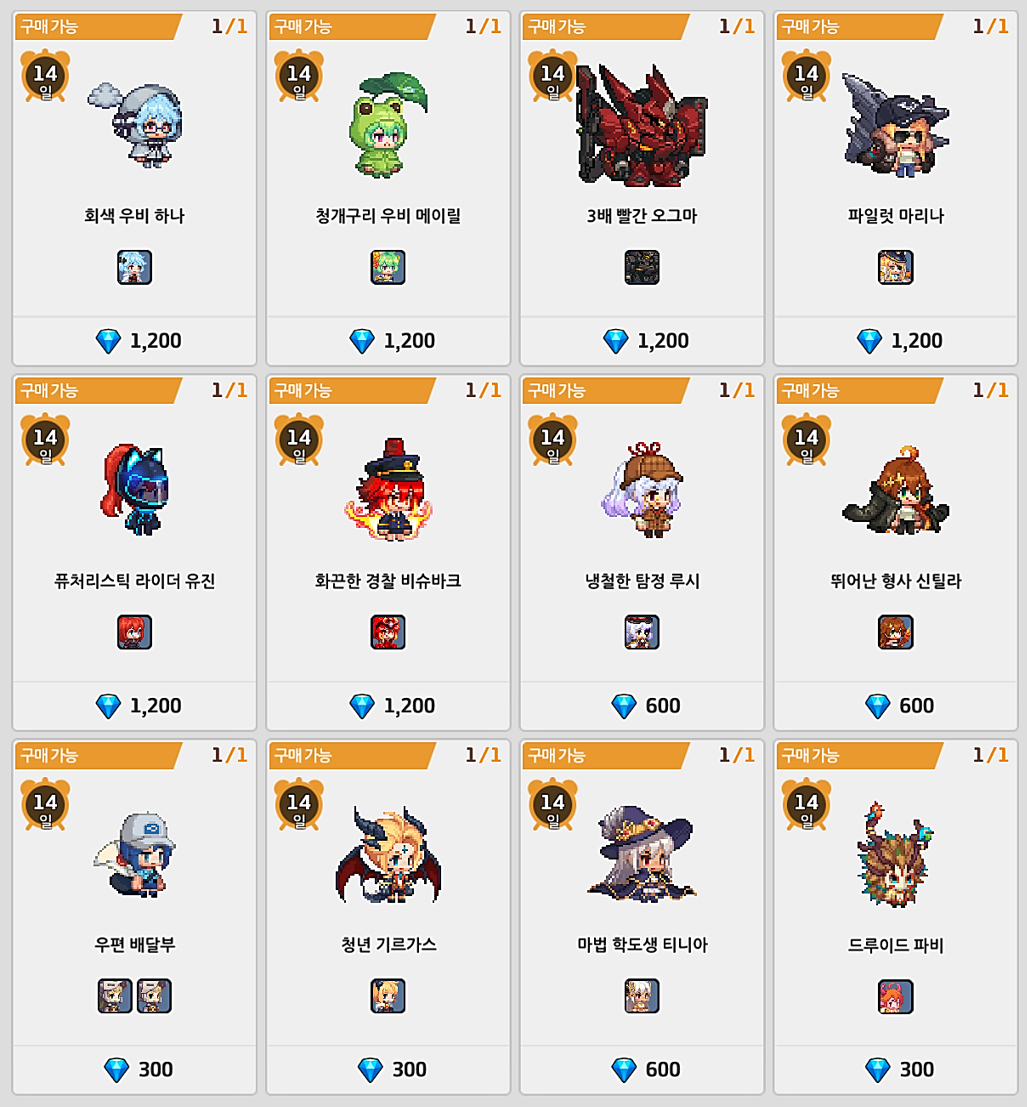Click the blonde portrait icon under 청년 기르가스
The image size is (1027, 1107).
(388, 996)
